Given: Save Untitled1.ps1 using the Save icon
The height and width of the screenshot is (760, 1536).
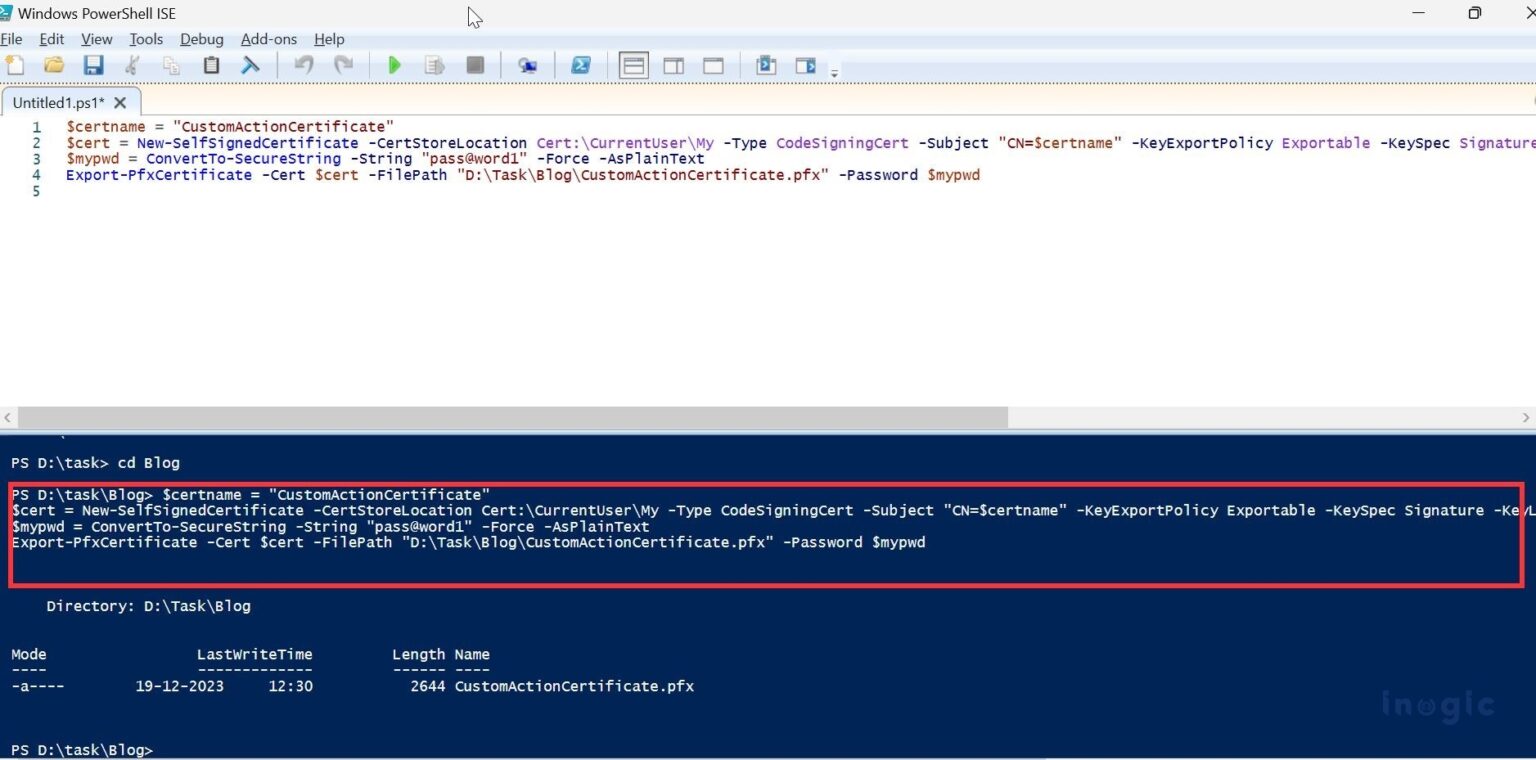Looking at the screenshot, I should [93, 64].
